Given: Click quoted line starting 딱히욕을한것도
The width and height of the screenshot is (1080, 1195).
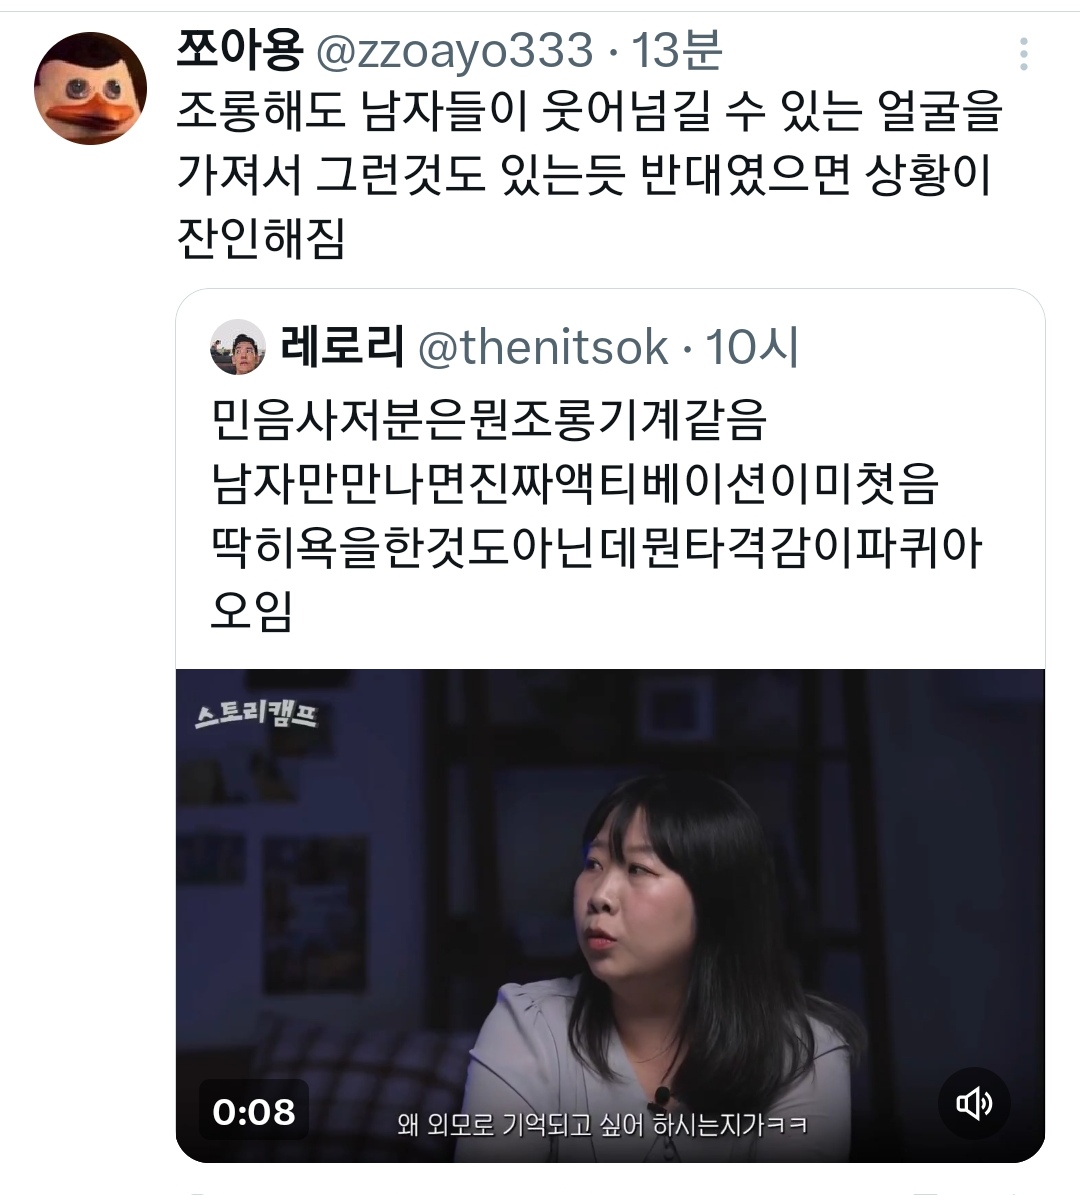Looking at the screenshot, I should [x=596, y=547].
